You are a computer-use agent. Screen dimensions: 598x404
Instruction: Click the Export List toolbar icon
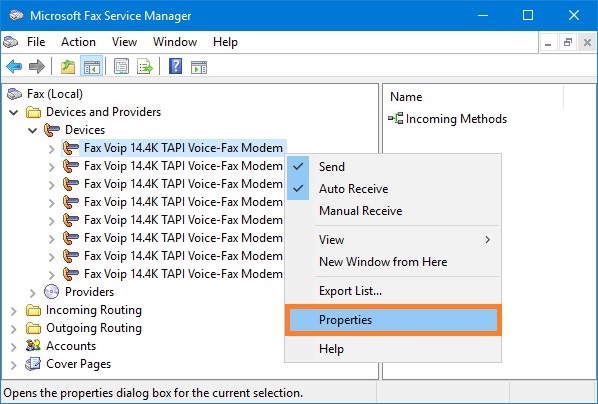(x=145, y=66)
